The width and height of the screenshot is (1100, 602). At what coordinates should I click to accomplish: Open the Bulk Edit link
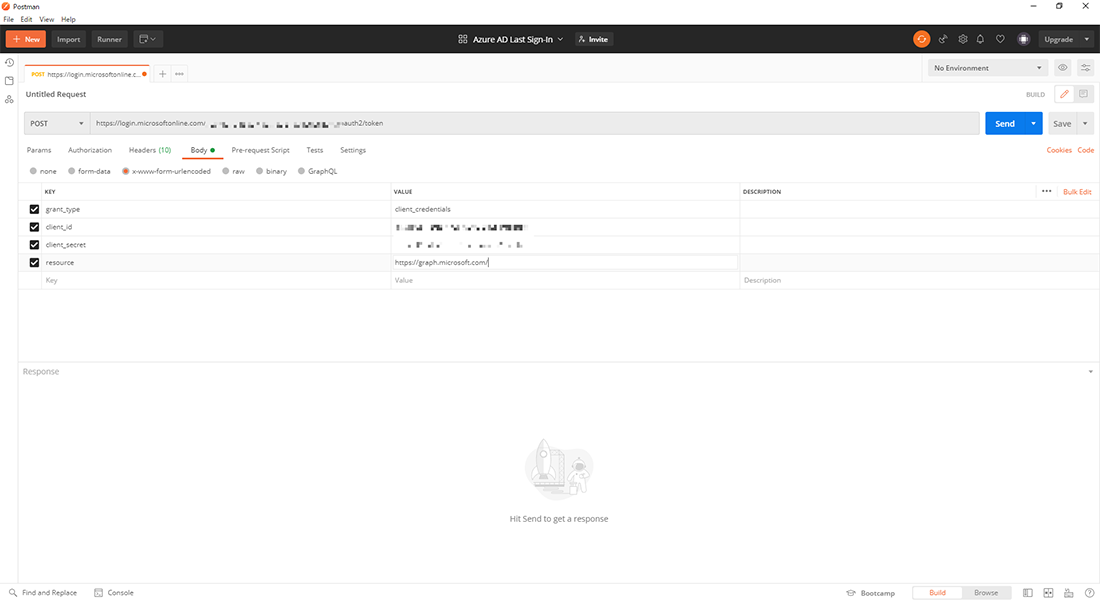[x=1077, y=192]
